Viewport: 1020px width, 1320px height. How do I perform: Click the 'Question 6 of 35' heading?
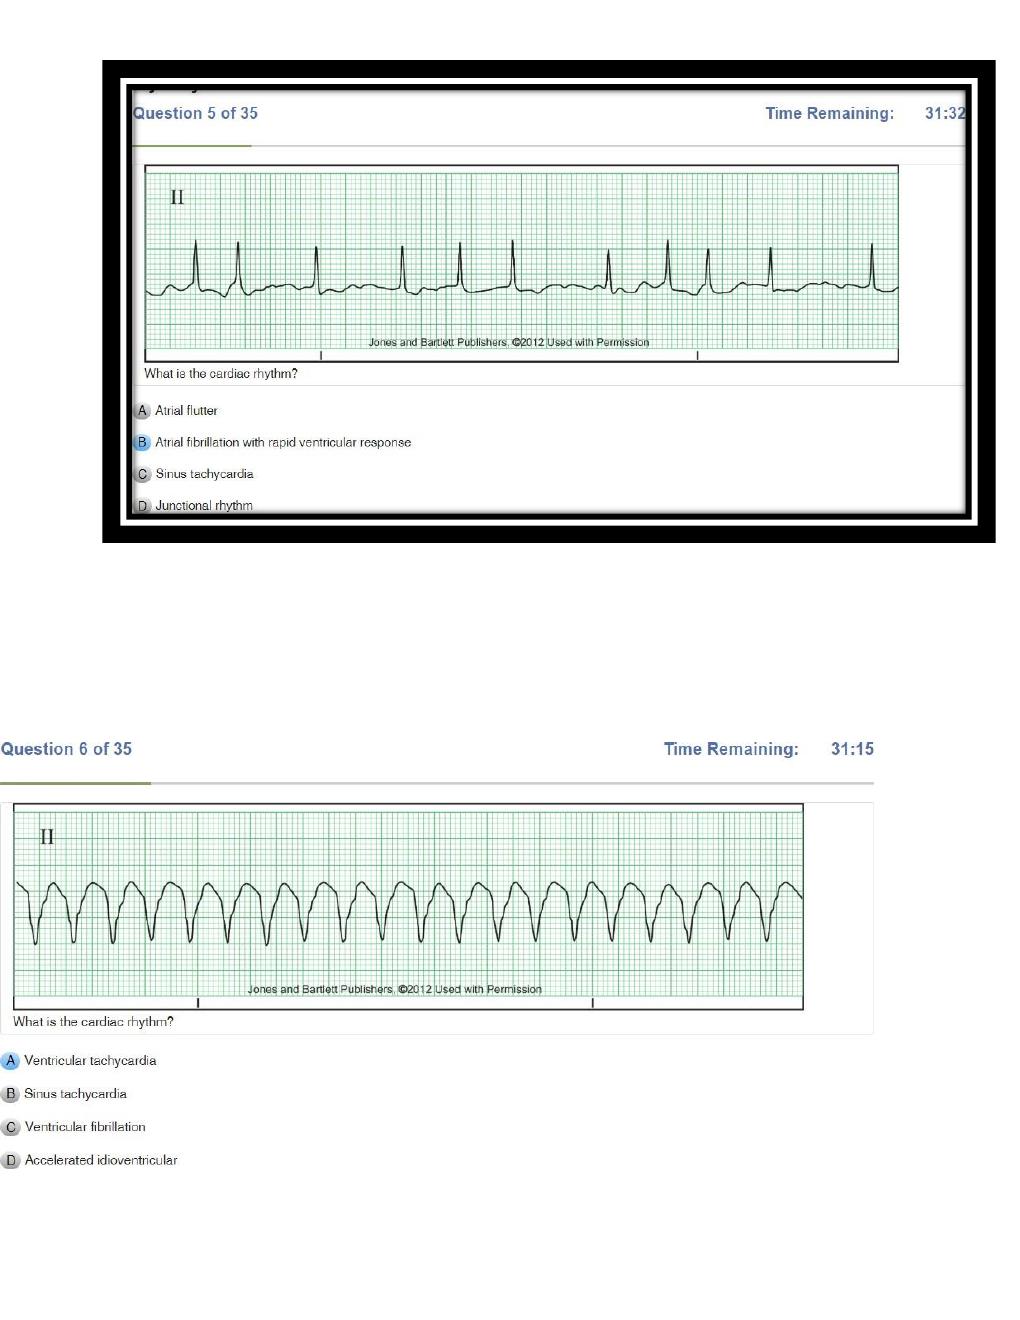(66, 749)
